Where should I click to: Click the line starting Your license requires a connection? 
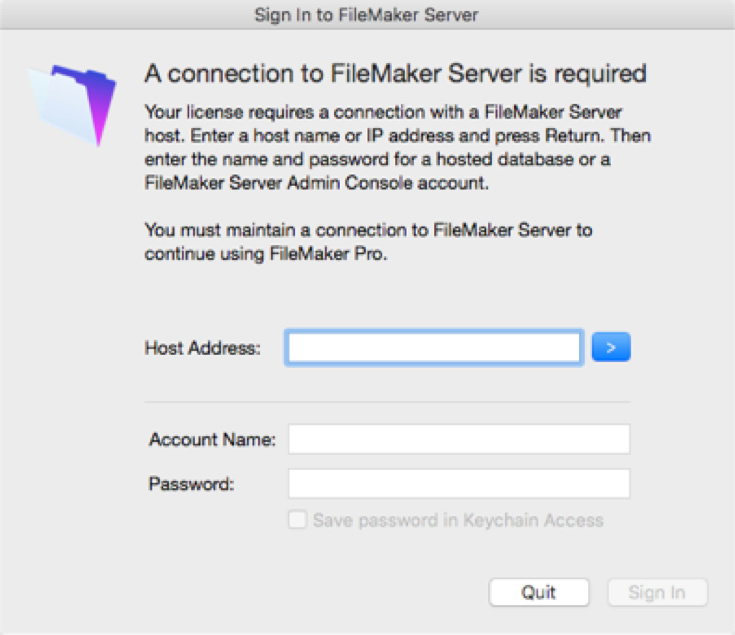pyautogui.click(x=383, y=112)
